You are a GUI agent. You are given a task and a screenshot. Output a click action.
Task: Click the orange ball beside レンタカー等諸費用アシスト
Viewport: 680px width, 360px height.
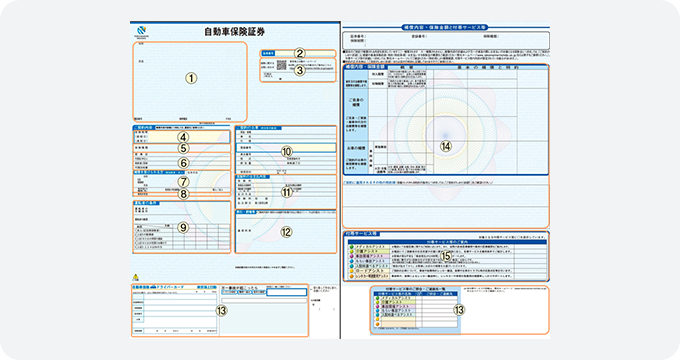(x=352, y=276)
